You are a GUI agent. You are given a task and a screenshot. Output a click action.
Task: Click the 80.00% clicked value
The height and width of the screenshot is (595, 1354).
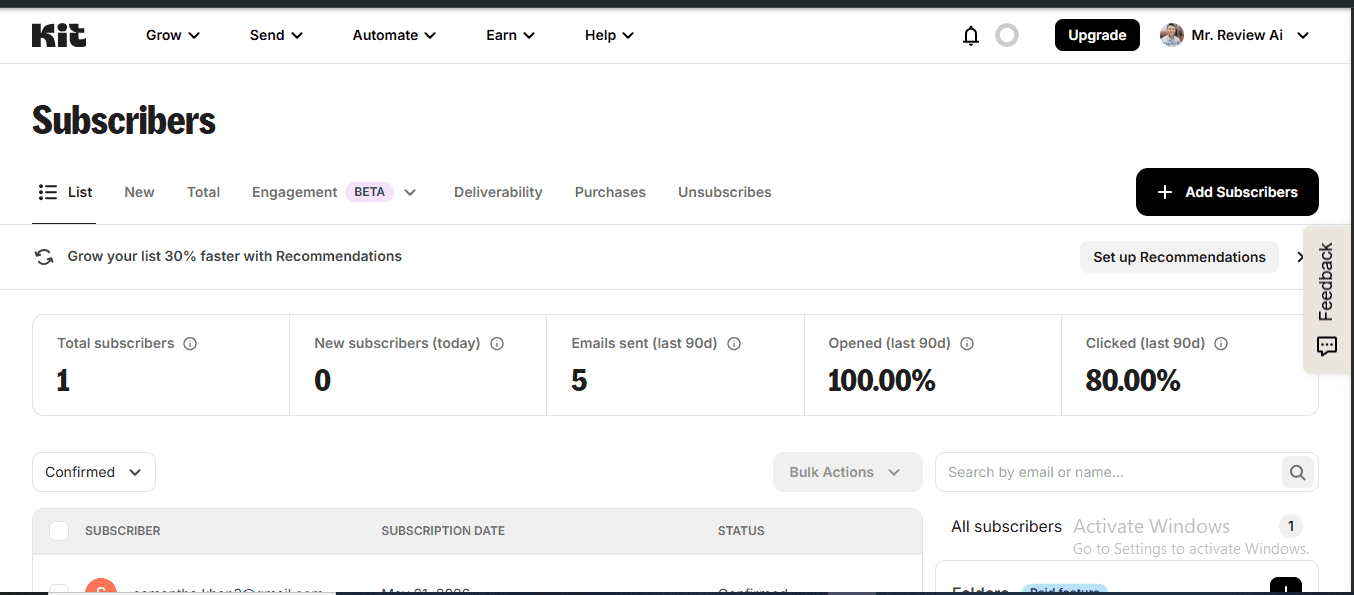(x=1133, y=380)
